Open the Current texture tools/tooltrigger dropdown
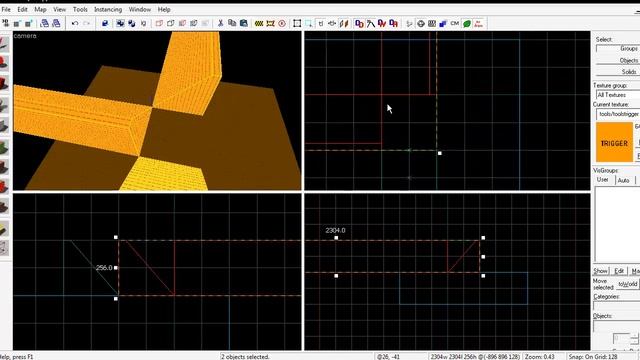This screenshot has height=360, width=640. coord(618,114)
